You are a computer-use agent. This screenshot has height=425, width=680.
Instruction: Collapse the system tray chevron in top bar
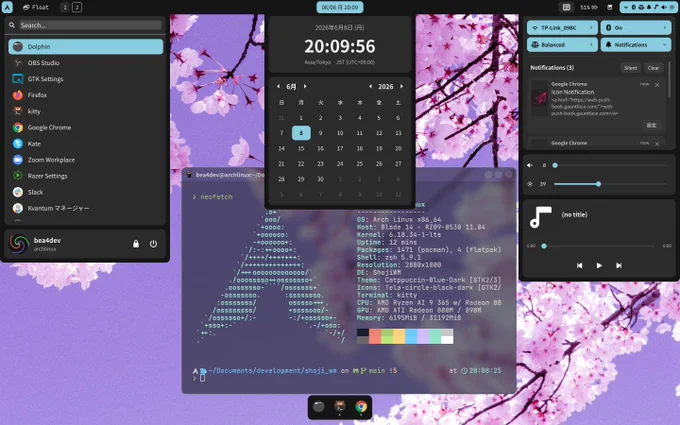click(x=626, y=7)
